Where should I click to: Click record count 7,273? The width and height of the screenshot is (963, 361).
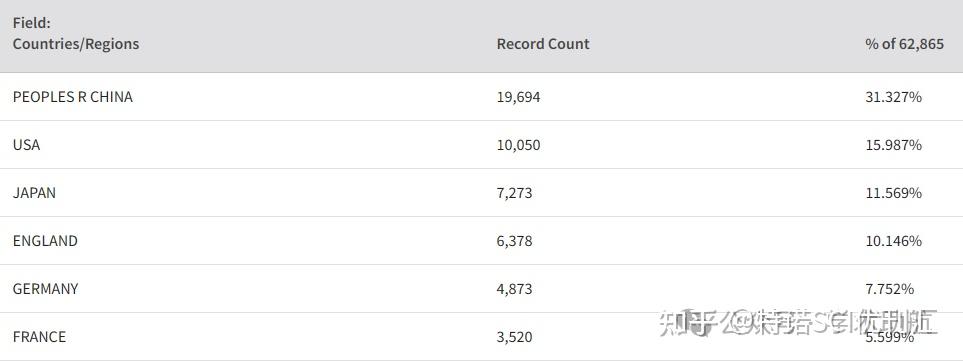(515, 193)
